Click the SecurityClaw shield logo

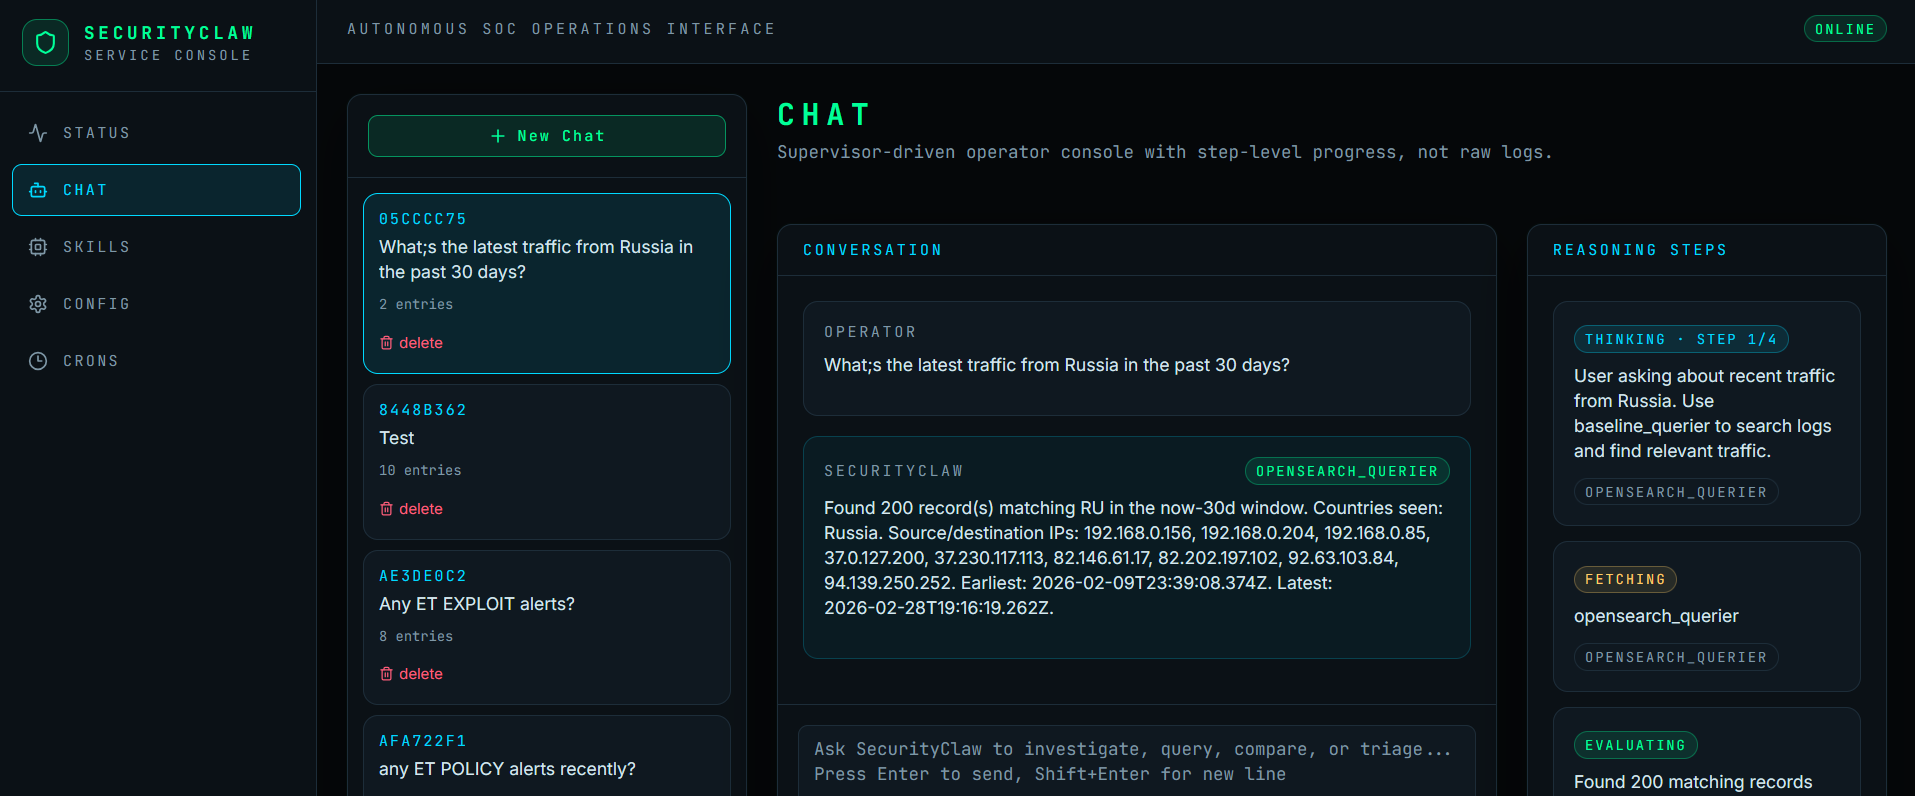(44, 42)
